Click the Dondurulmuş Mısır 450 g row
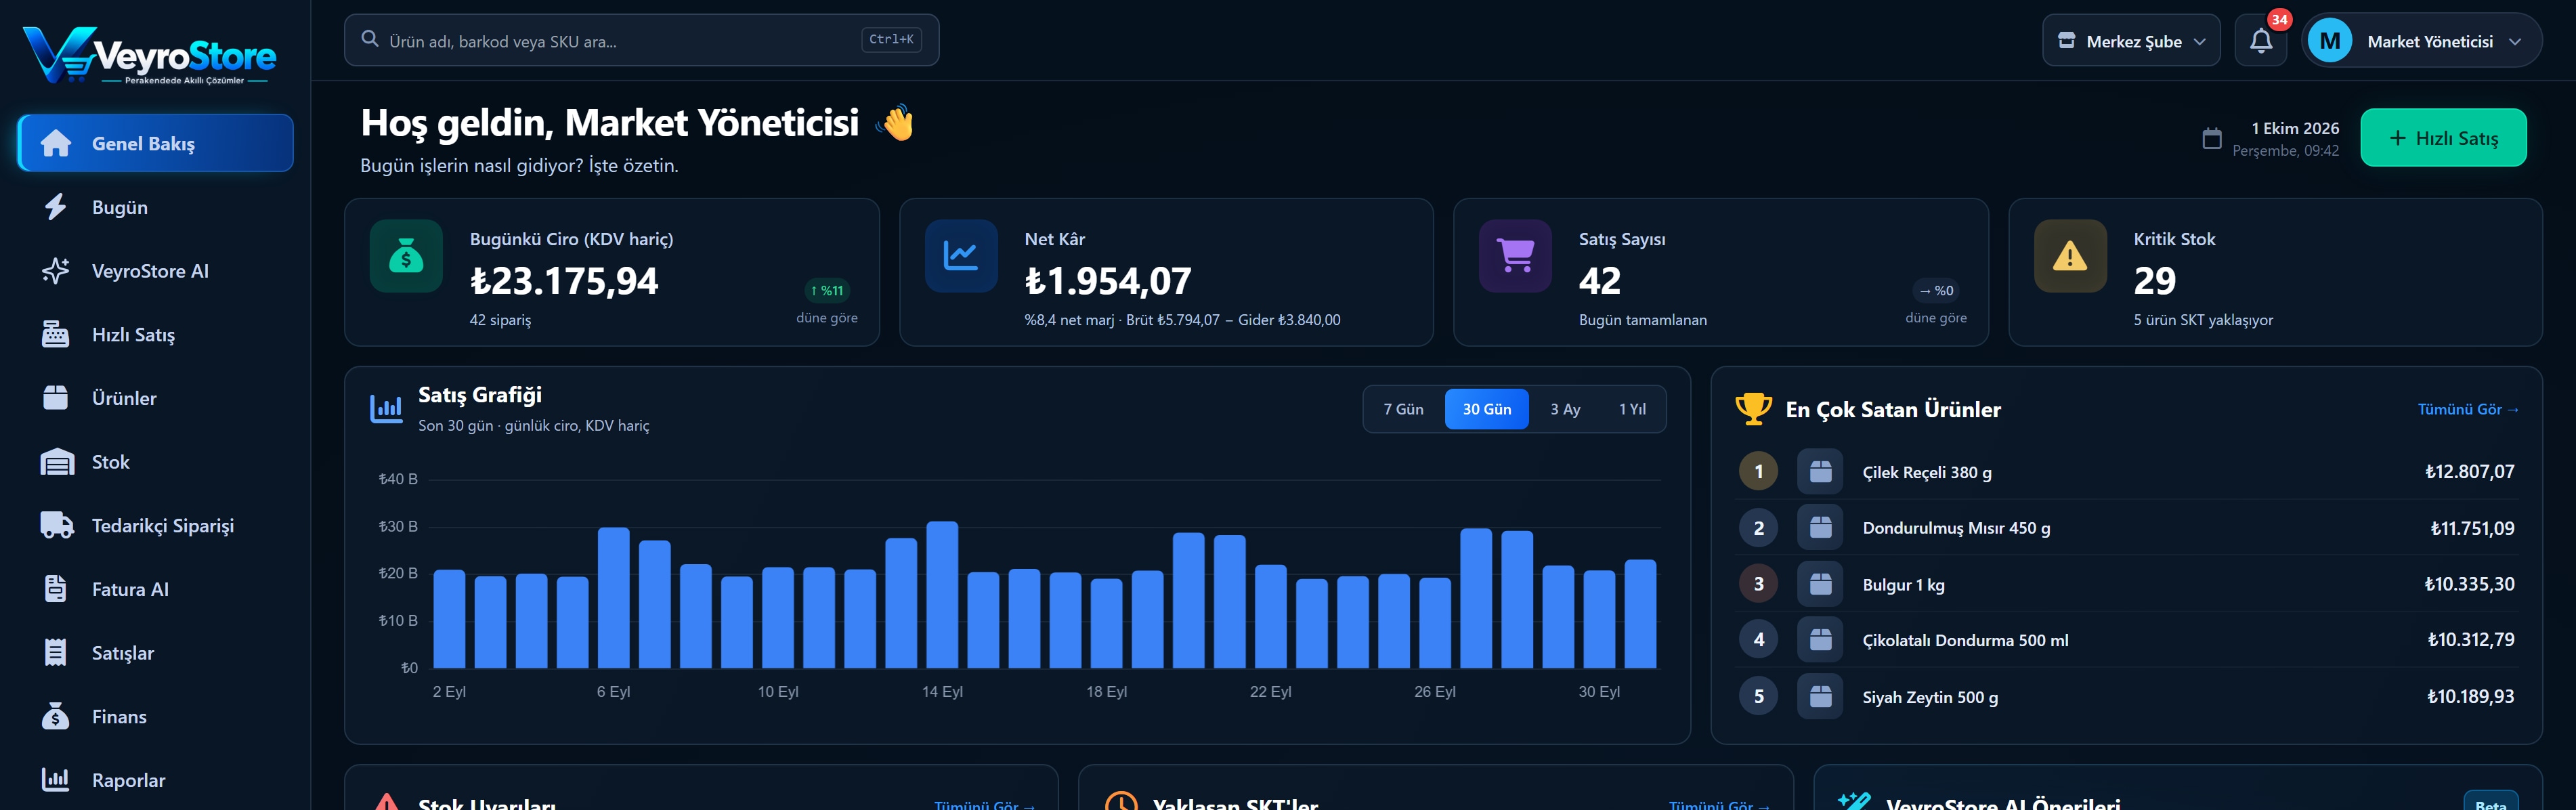This screenshot has height=810, width=2576. click(2126, 528)
